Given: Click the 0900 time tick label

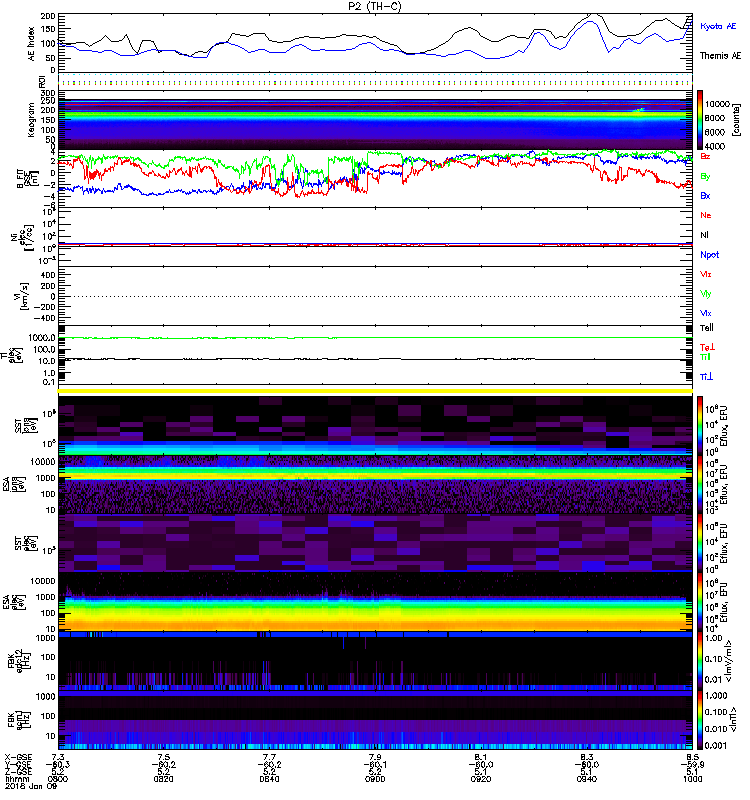Looking at the screenshot, I should tap(375, 780).
